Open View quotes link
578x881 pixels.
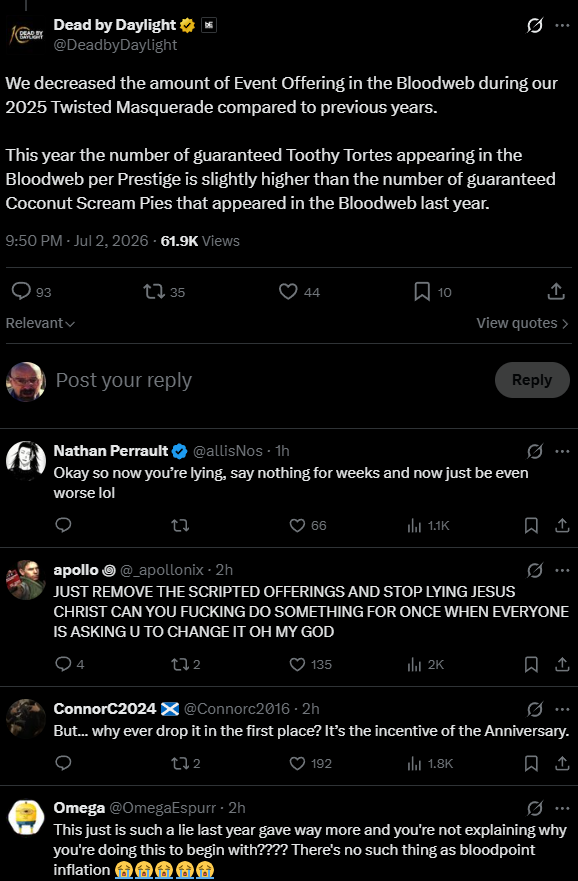[x=522, y=323]
